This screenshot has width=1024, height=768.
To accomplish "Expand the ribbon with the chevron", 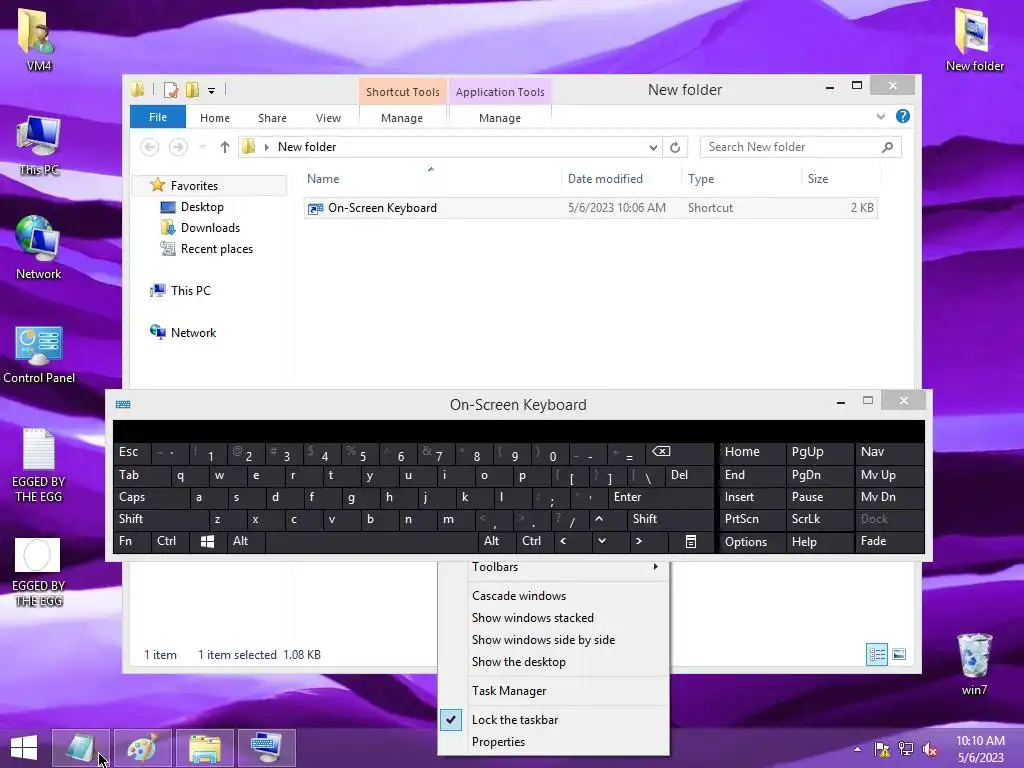I will pos(880,117).
